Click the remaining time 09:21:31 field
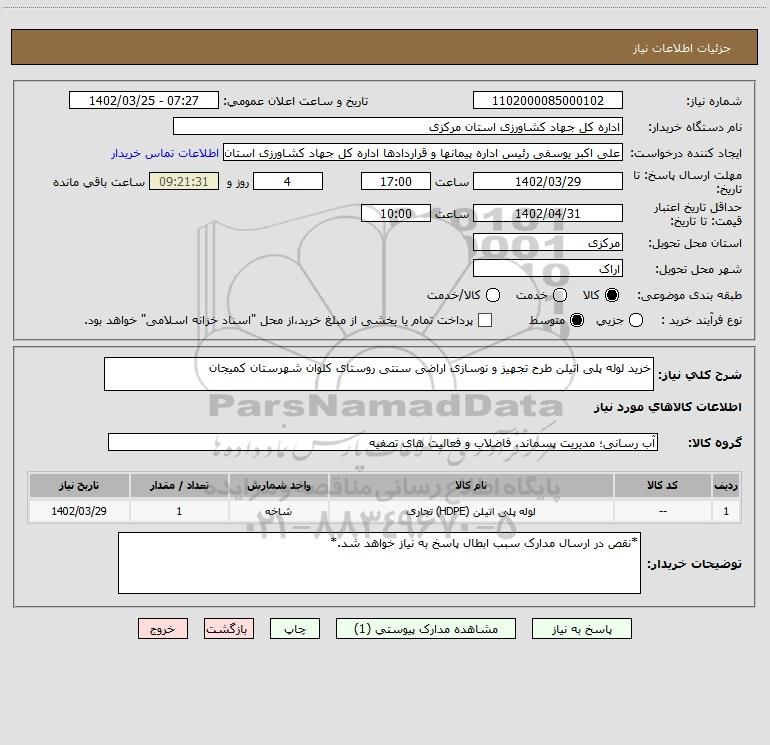Image resolution: width=770 pixels, height=745 pixels. [184, 181]
